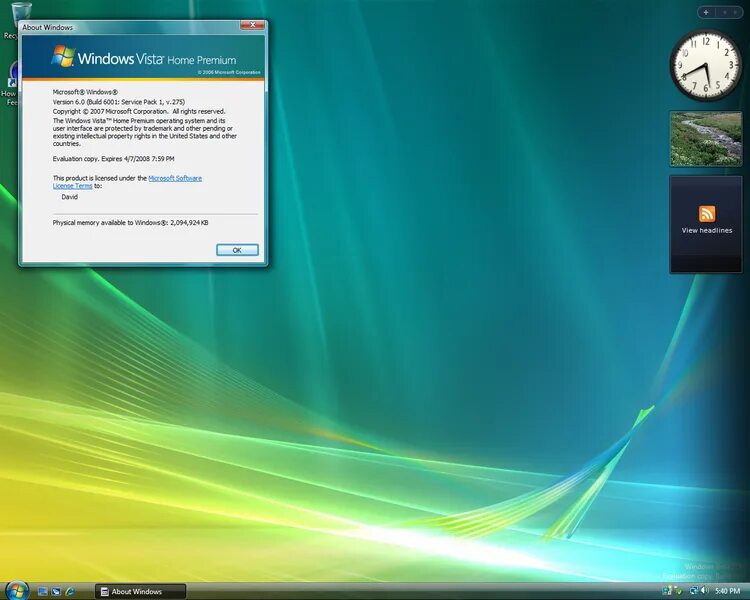This screenshot has height=600, width=750.
Task: Click the About Windows title bar text
Action: 47,27
